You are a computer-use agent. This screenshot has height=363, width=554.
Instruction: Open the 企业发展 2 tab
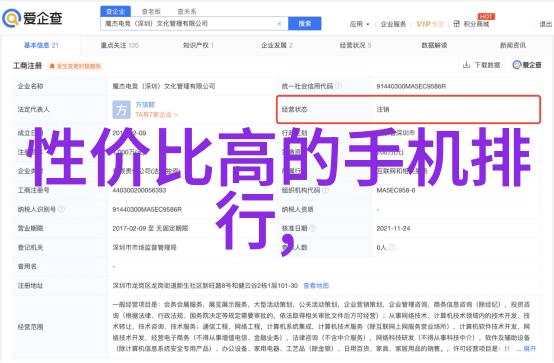277,45
